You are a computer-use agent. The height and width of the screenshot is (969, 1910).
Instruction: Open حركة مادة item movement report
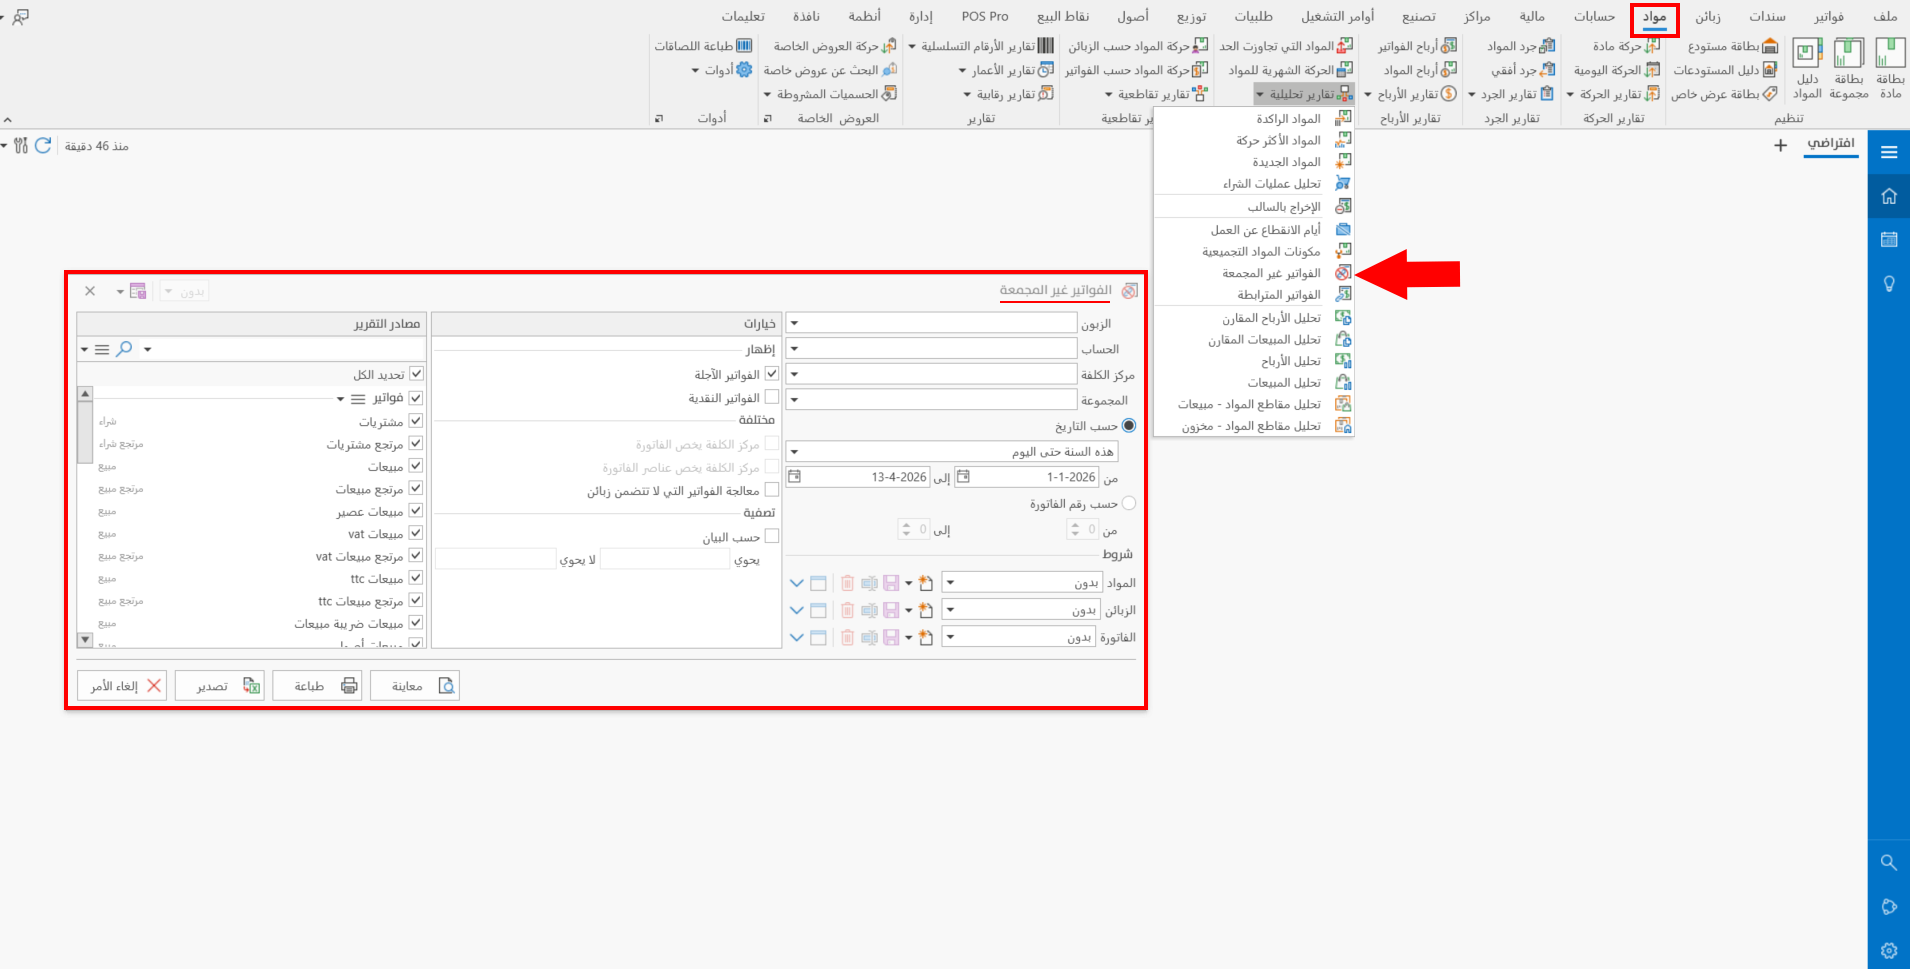1626,46
